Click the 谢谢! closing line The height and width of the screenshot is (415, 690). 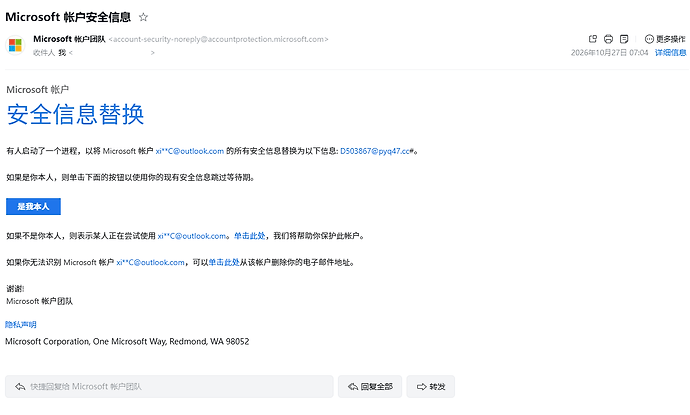point(15,289)
